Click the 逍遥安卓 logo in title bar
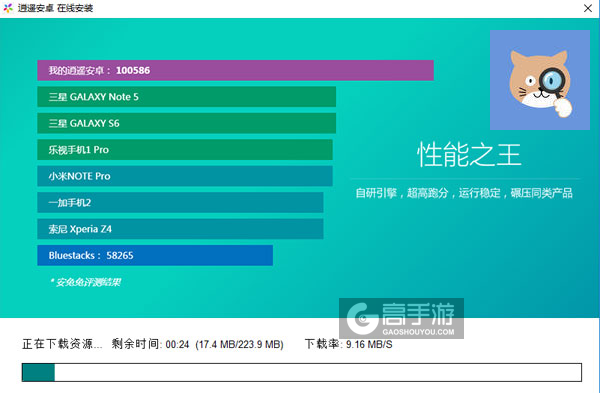600x393 pixels. tap(8, 8)
